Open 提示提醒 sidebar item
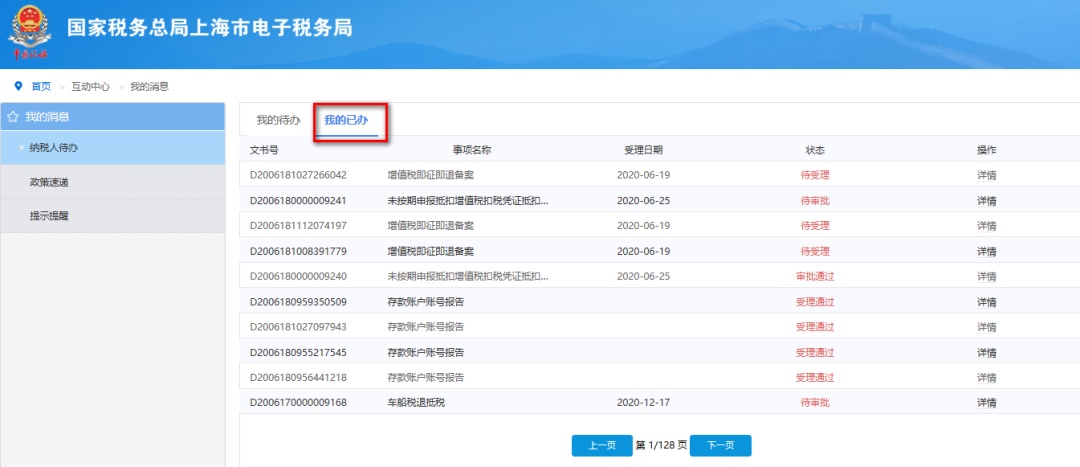 (49, 215)
